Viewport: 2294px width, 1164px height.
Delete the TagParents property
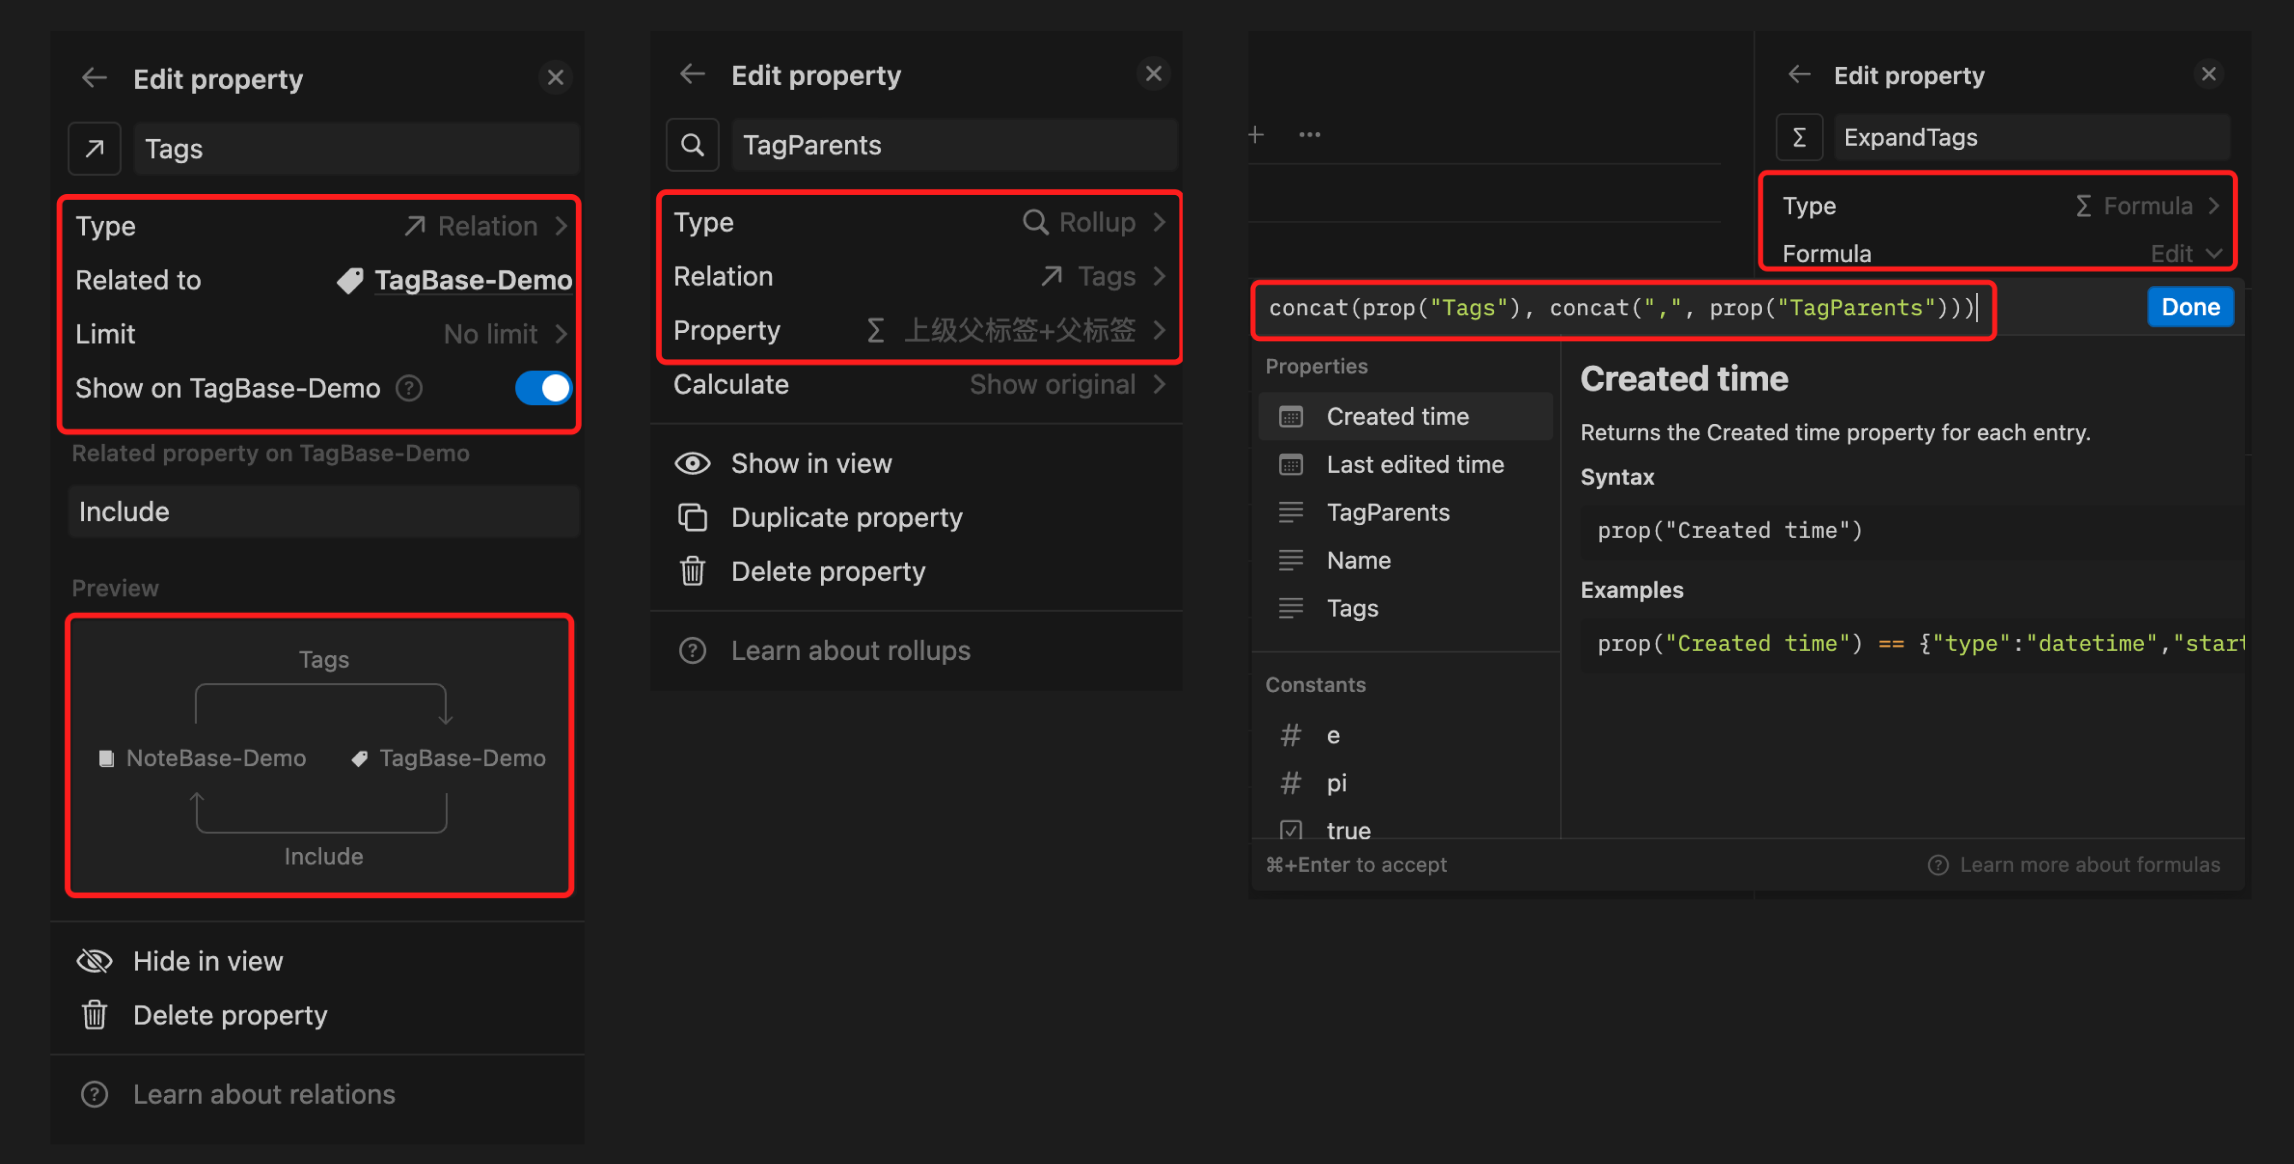[x=828, y=571]
